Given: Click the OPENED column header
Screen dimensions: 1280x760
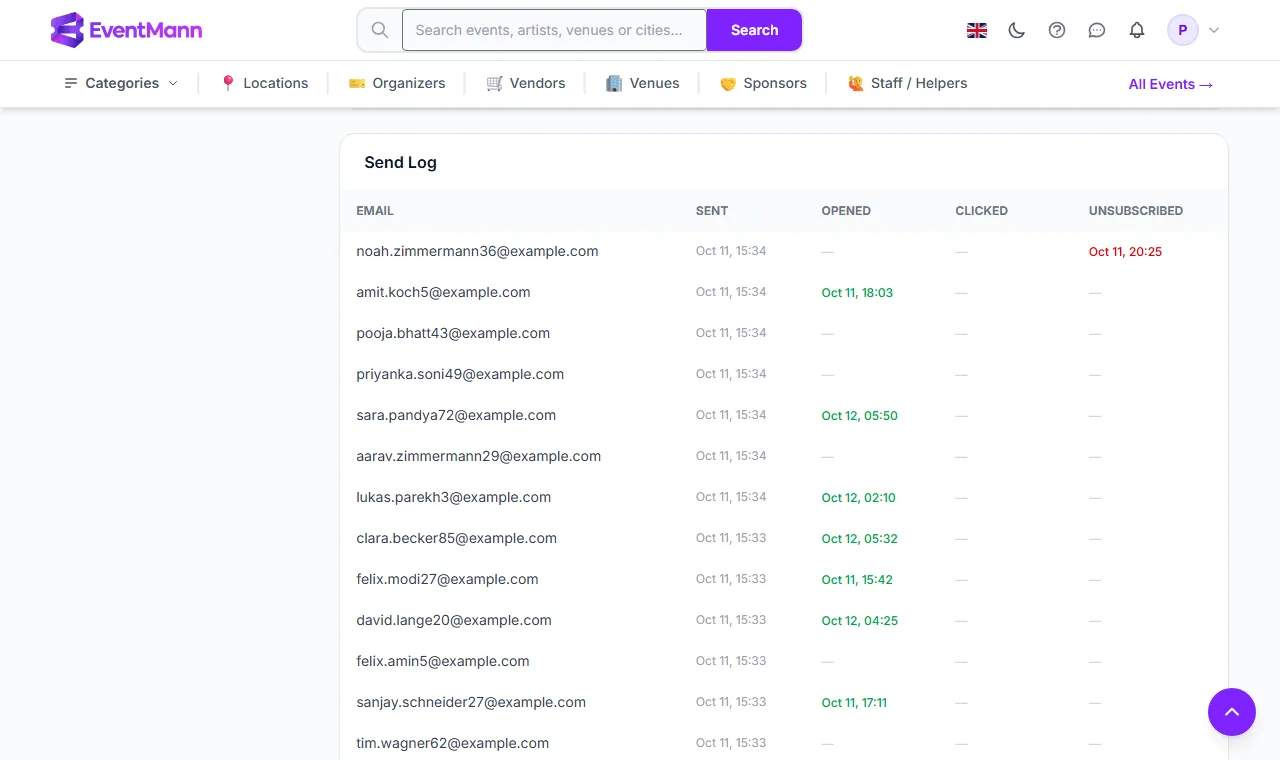Looking at the screenshot, I should [x=846, y=211].
